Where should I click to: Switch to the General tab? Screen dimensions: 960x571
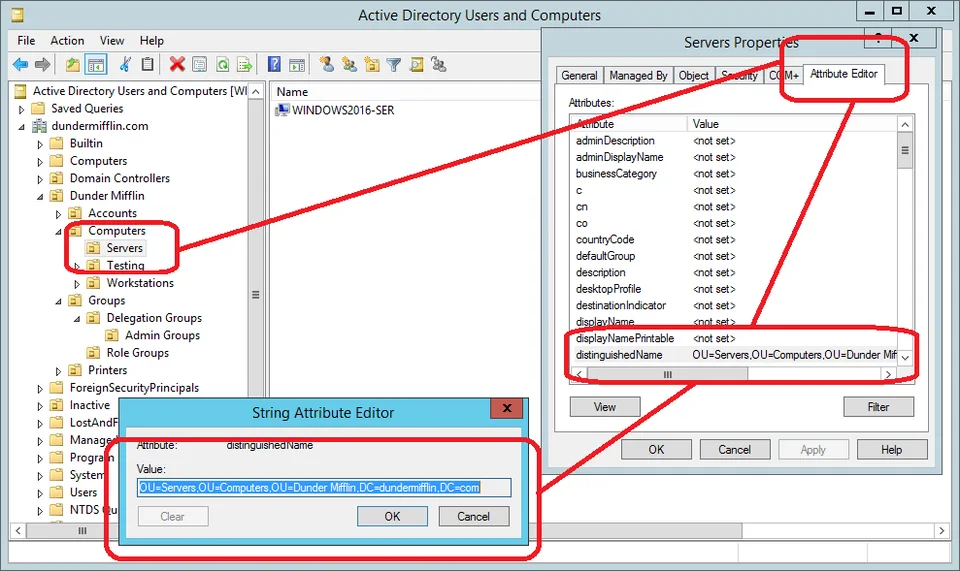point(579,75)
